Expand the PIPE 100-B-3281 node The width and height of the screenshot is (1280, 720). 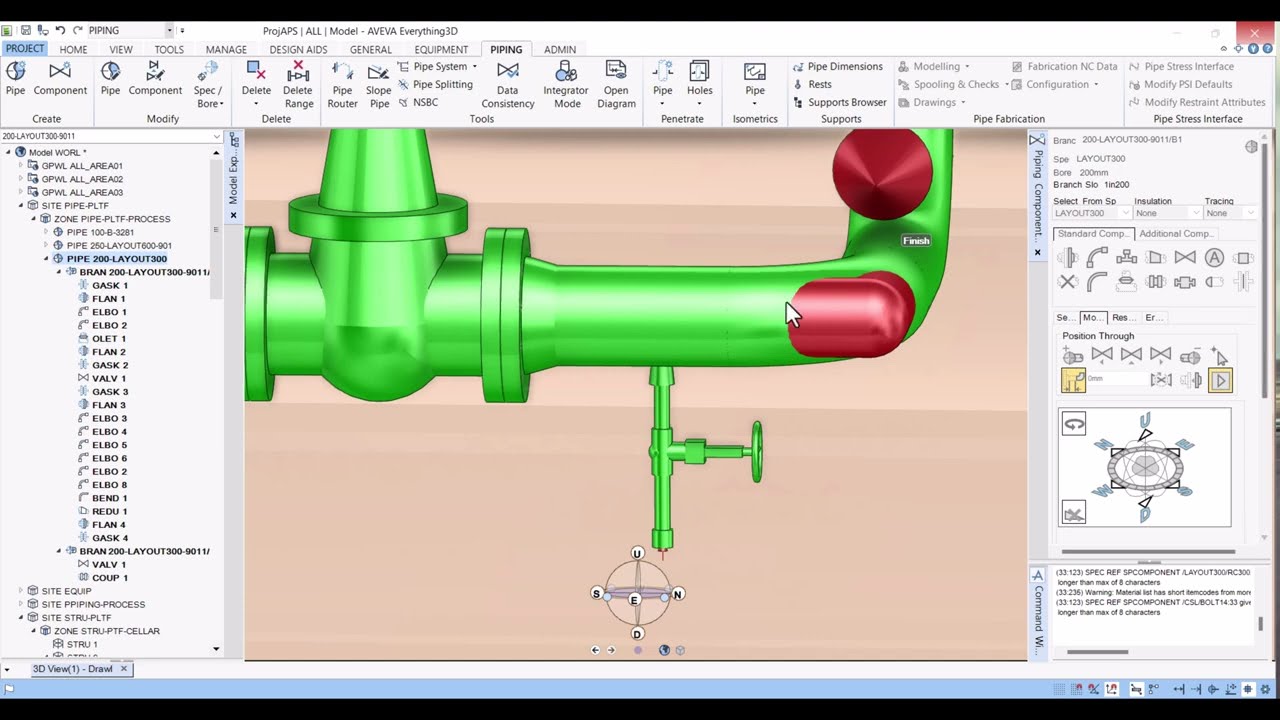pyautogui.click(x=45, y=232)
